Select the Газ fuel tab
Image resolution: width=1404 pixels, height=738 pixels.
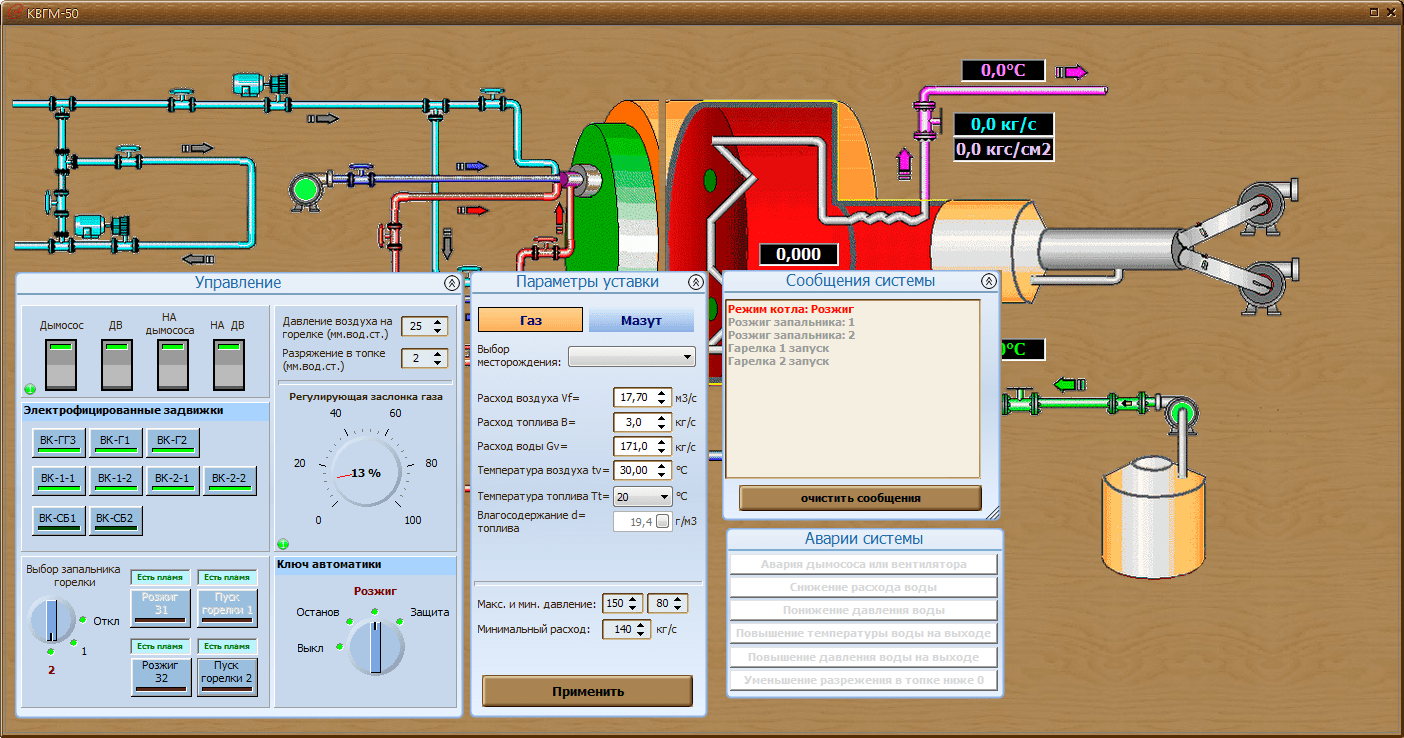(530, 320)
